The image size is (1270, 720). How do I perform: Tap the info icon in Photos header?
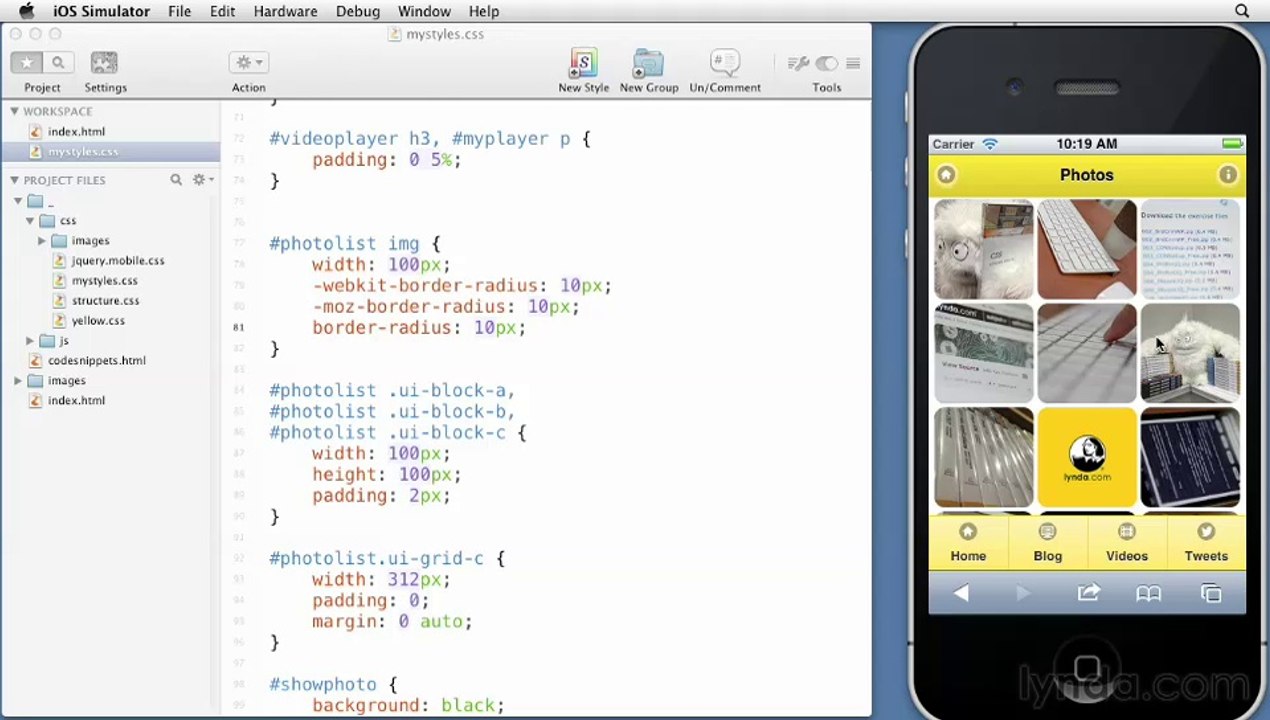point(1227,175)
